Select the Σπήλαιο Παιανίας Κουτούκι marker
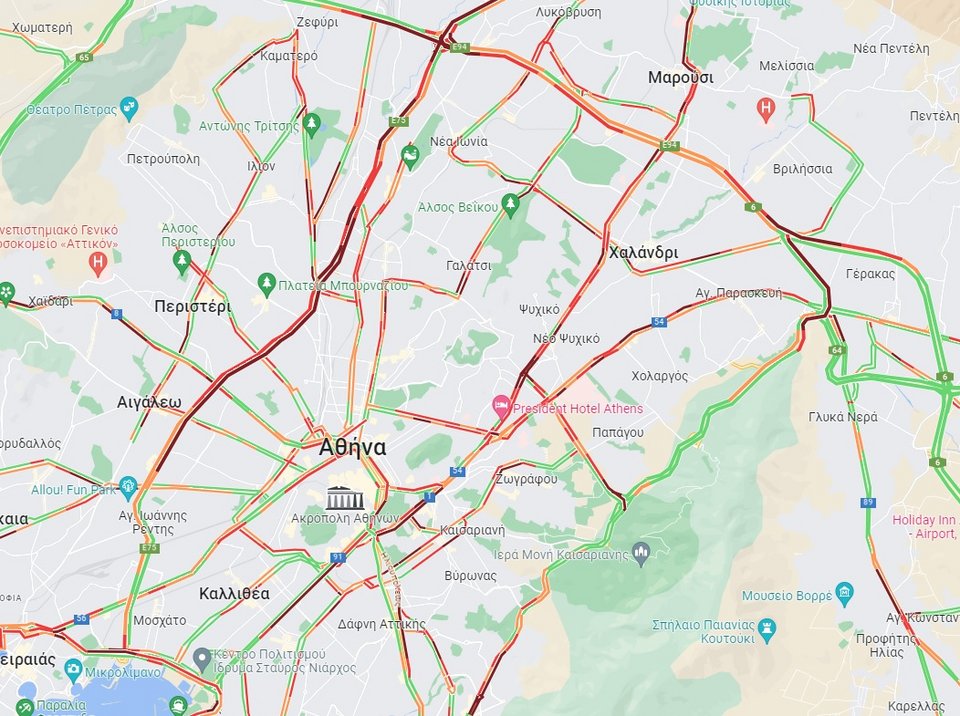Image resolution: width=960 pixels, height=716 pixels. [766, 628]
